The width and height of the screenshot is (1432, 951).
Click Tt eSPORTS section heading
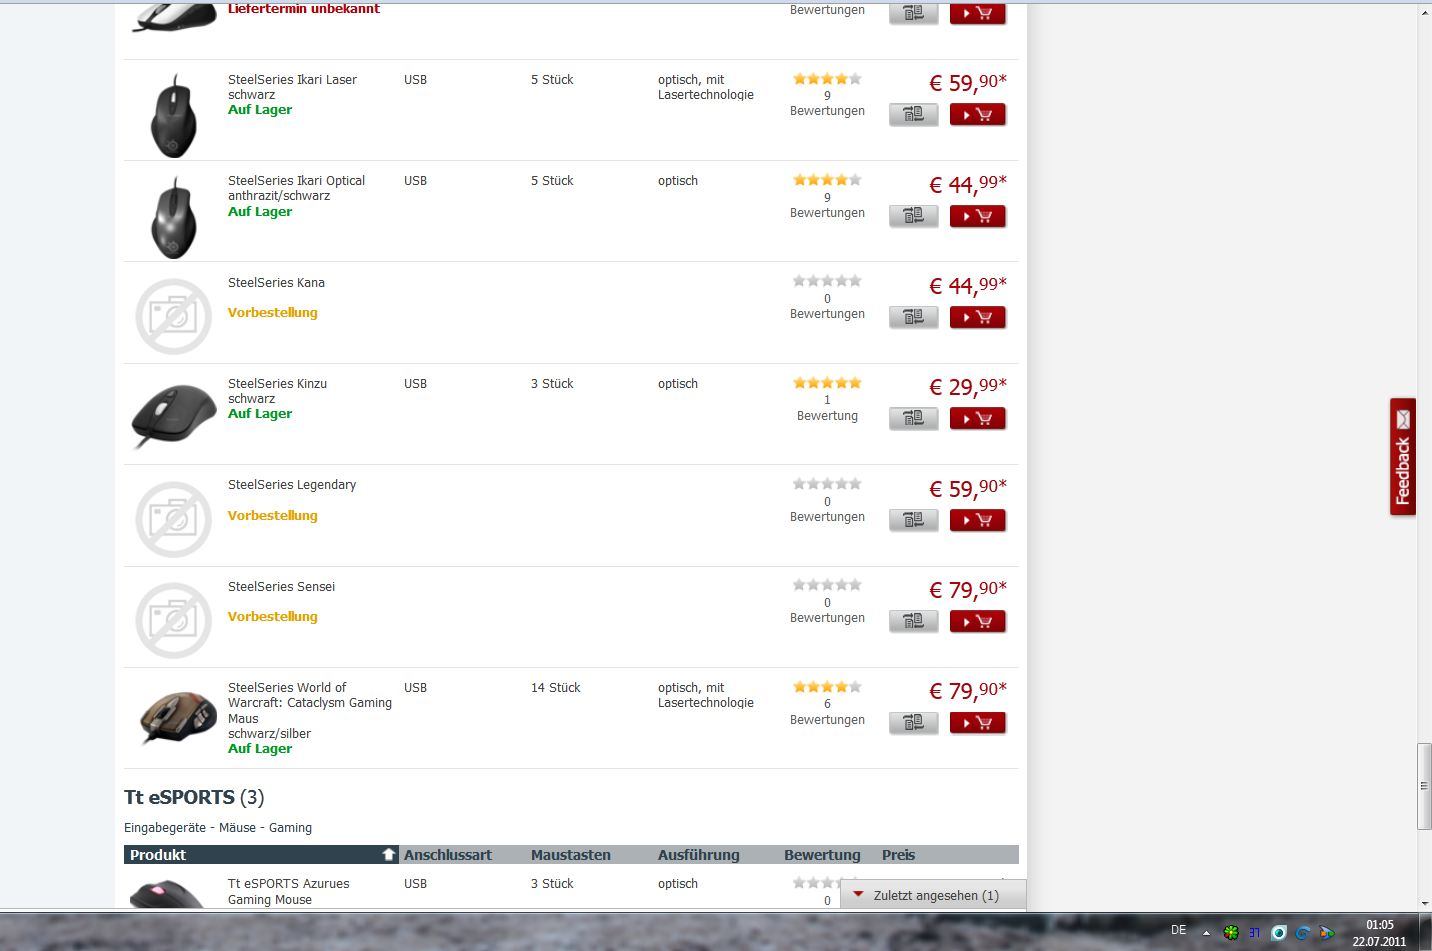(x=179, y=797)
